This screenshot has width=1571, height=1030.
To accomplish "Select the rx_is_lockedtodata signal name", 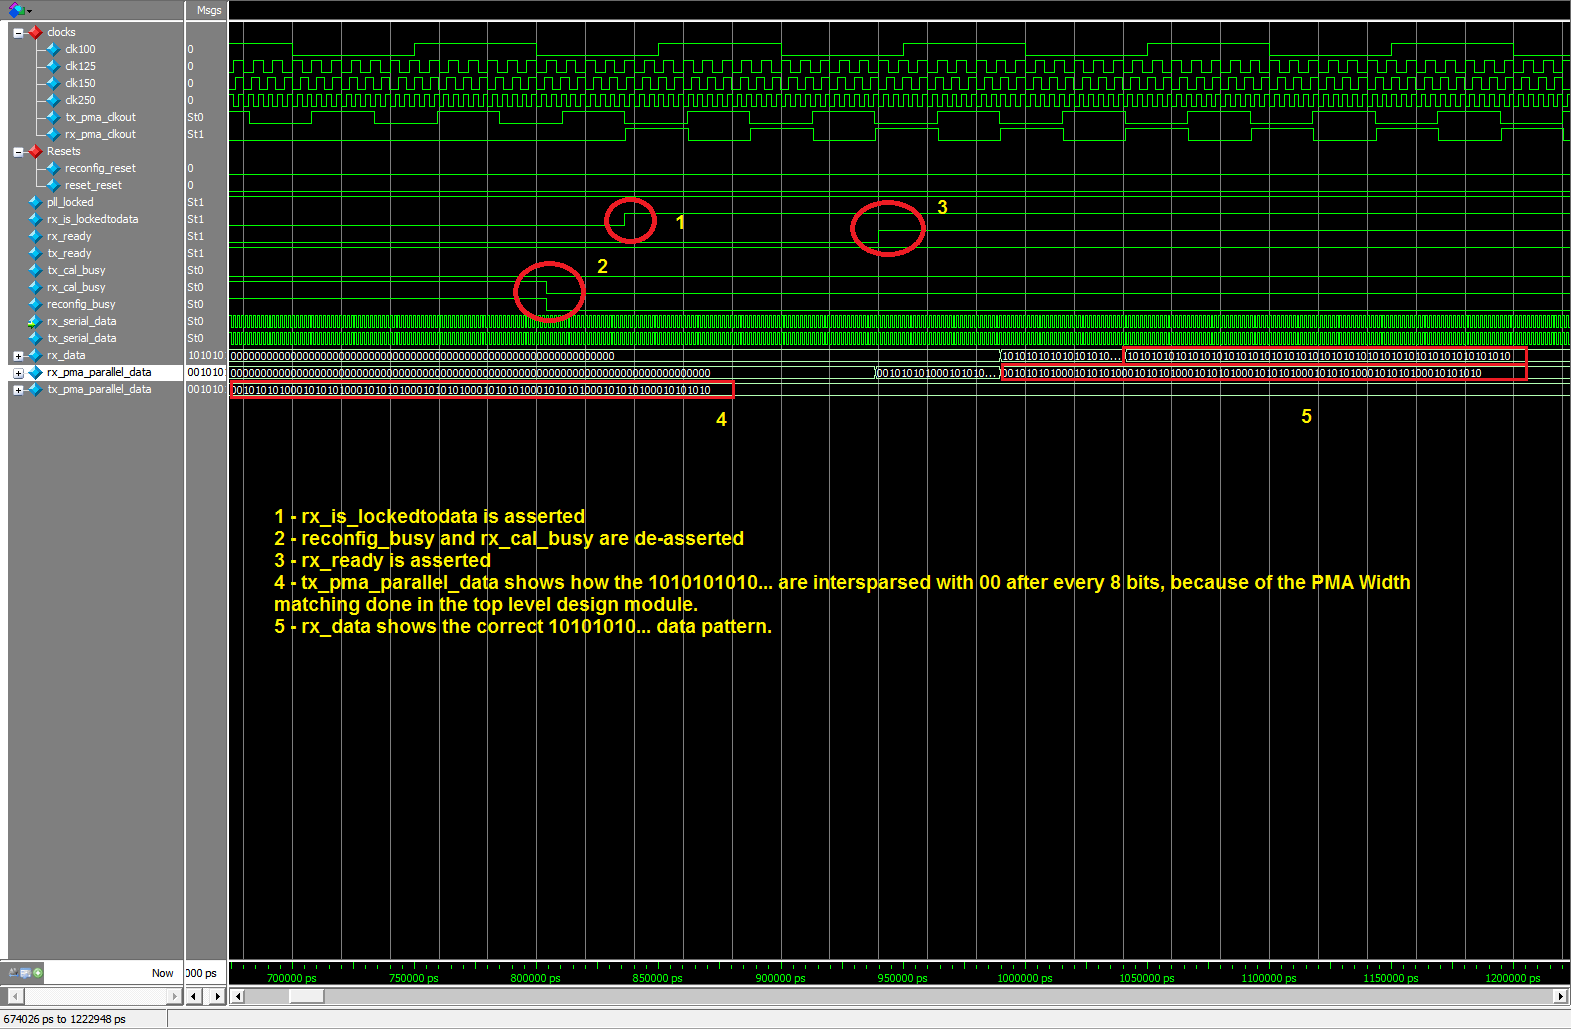I will pyautogui.click(x=92, y=219).
